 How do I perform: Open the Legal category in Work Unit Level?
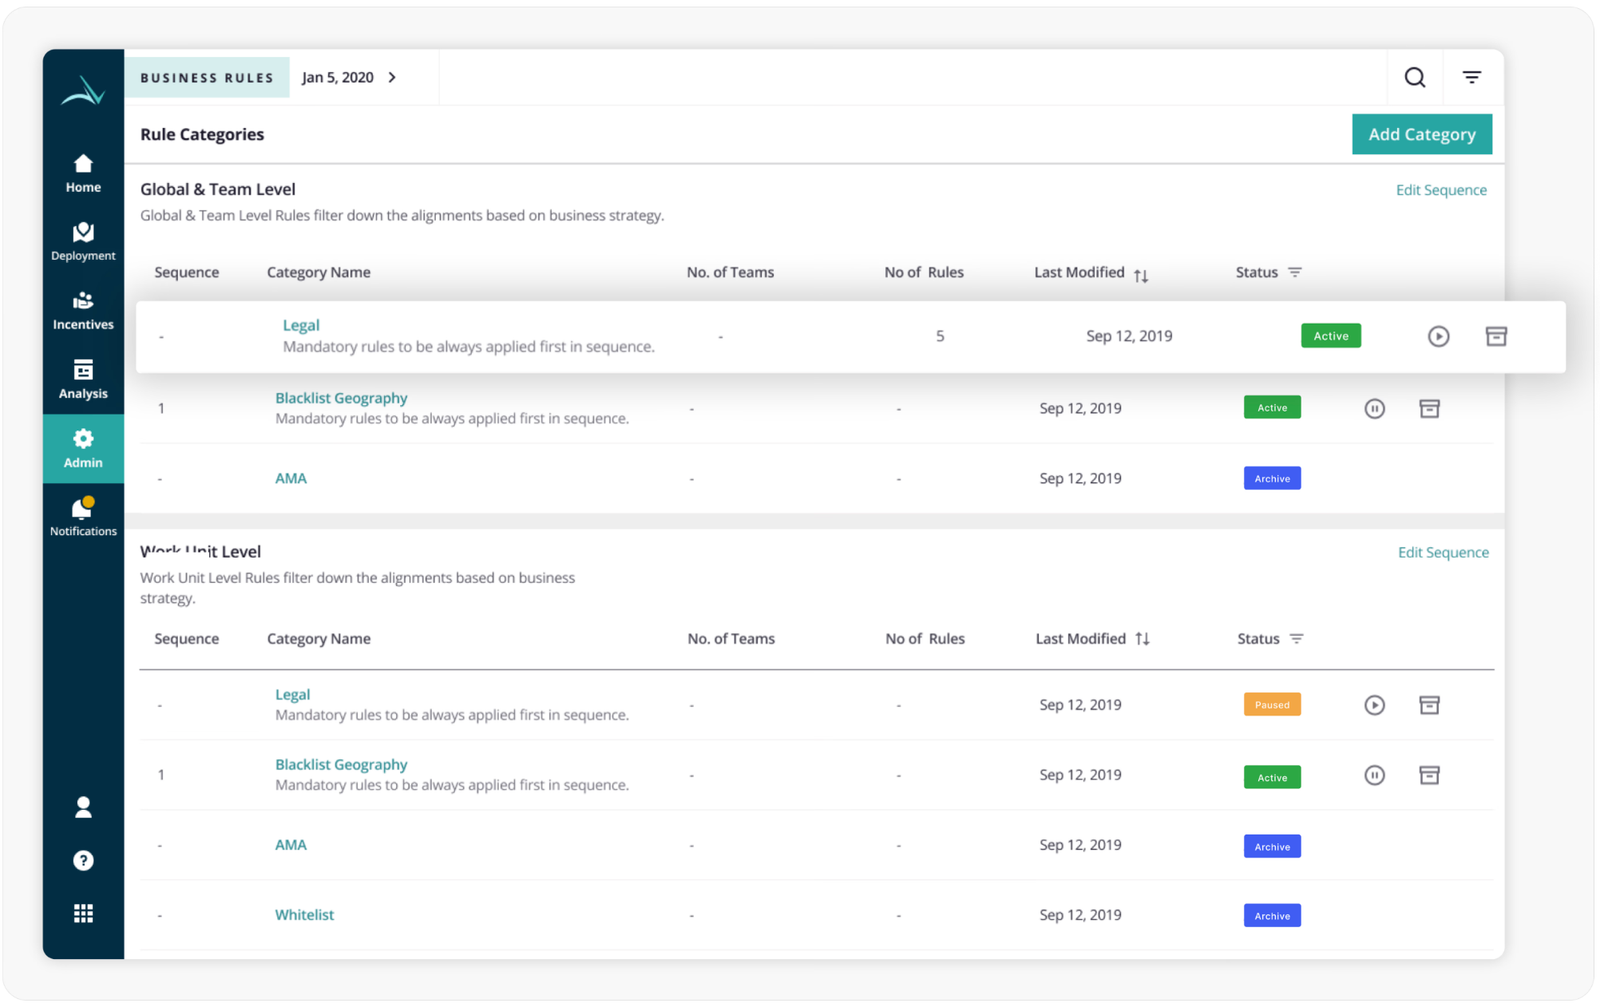click(x=293, y=694)
